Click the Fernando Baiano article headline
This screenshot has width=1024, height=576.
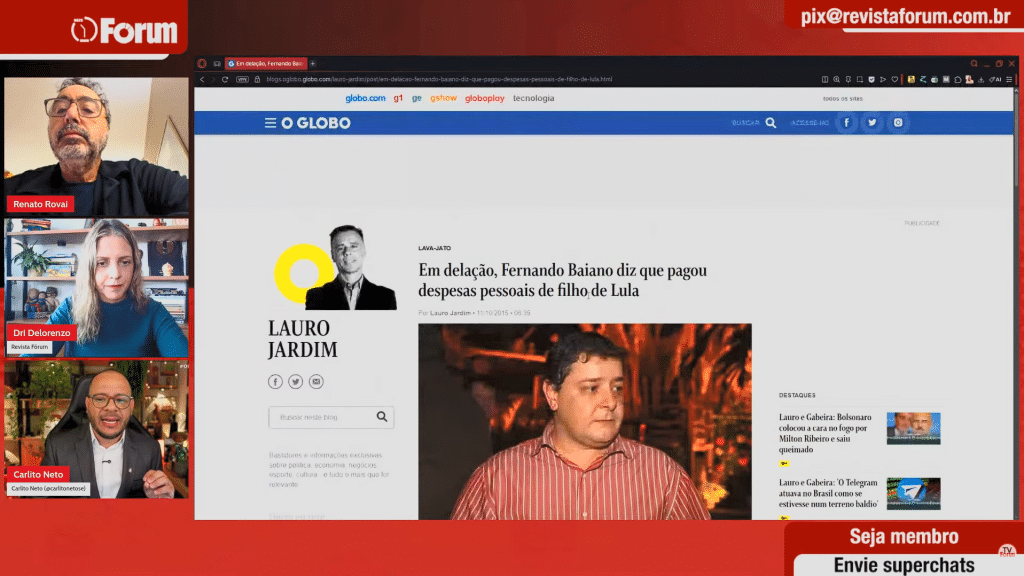562,280
